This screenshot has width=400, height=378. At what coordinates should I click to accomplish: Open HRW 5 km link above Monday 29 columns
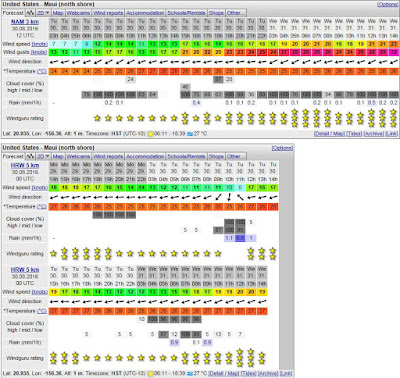[x=25, y=165]
